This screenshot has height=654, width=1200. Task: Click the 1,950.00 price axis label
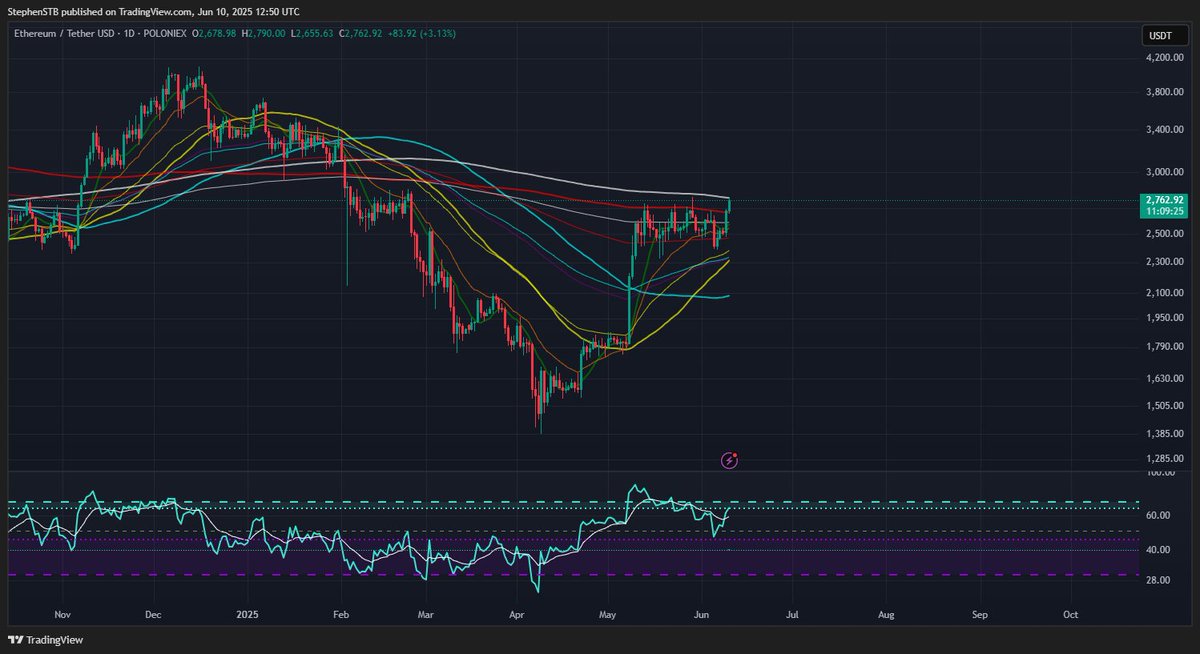[x=1165, y=318]
